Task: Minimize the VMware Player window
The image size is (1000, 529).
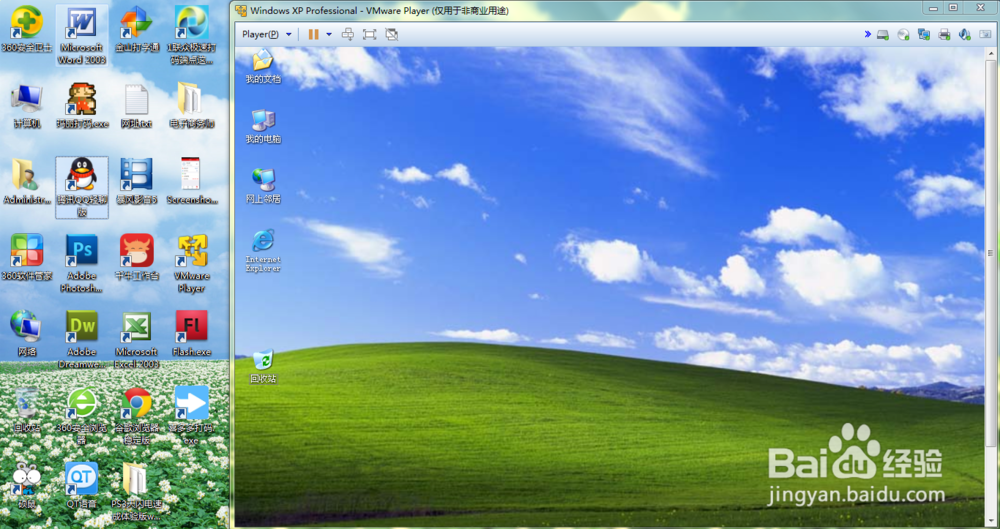Action: tap(934, 8)
